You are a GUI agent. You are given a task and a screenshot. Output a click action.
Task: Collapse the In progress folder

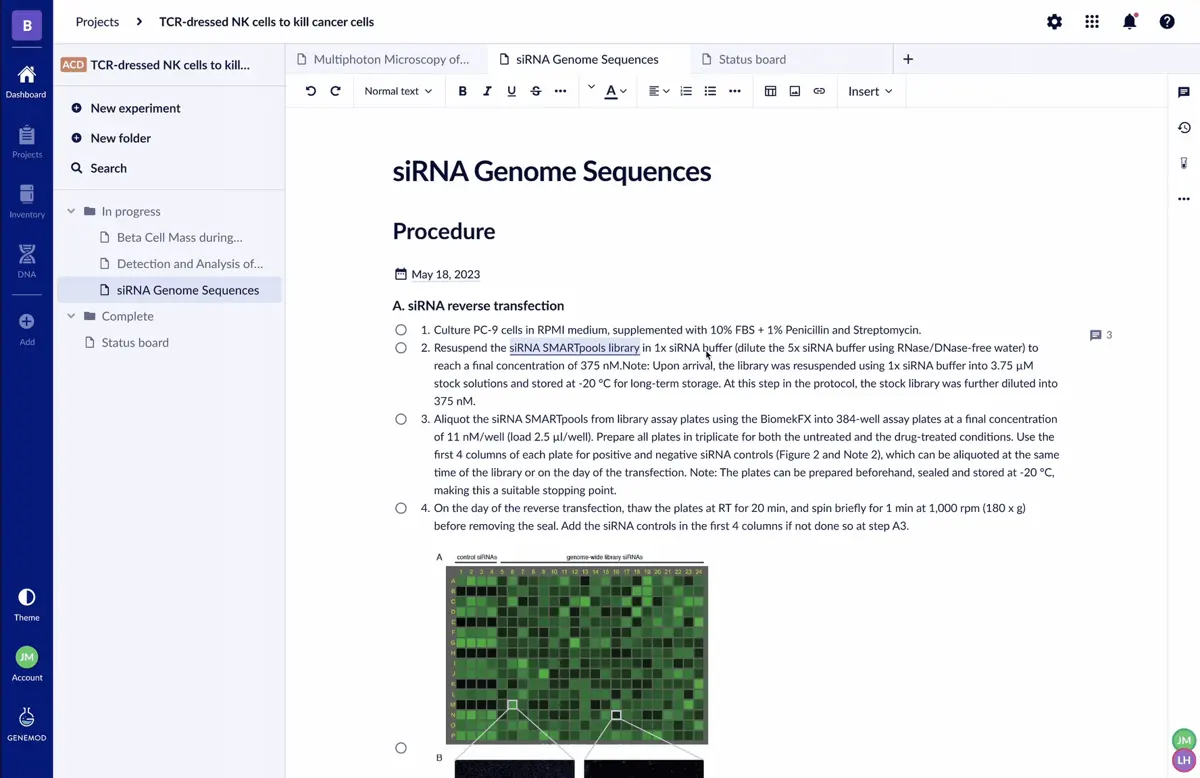pyautogui.click(x=71, y=211)
